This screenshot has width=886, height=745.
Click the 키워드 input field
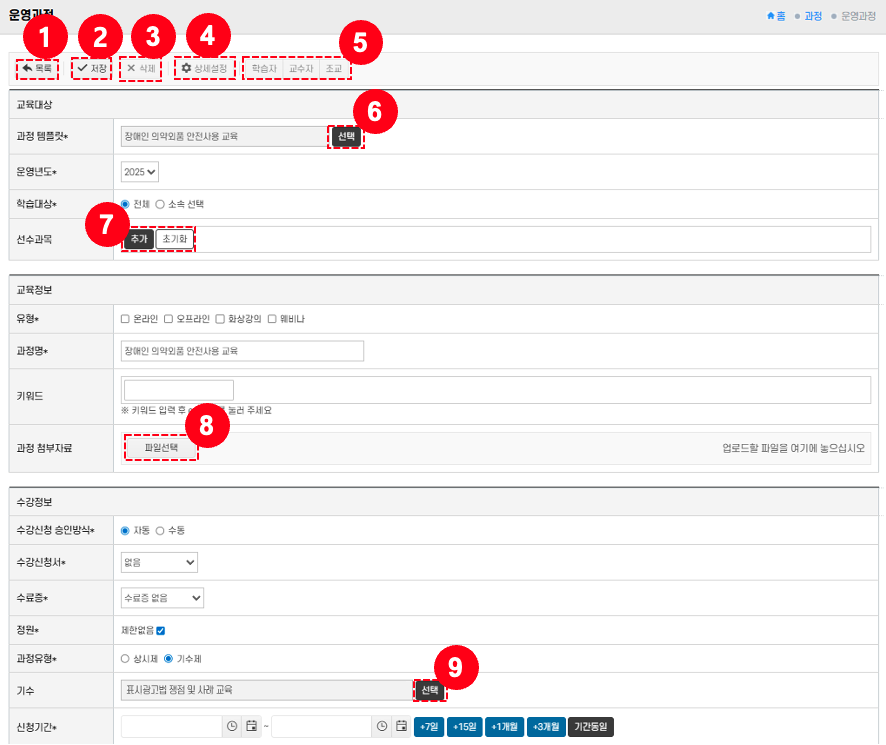pos(178,390)
